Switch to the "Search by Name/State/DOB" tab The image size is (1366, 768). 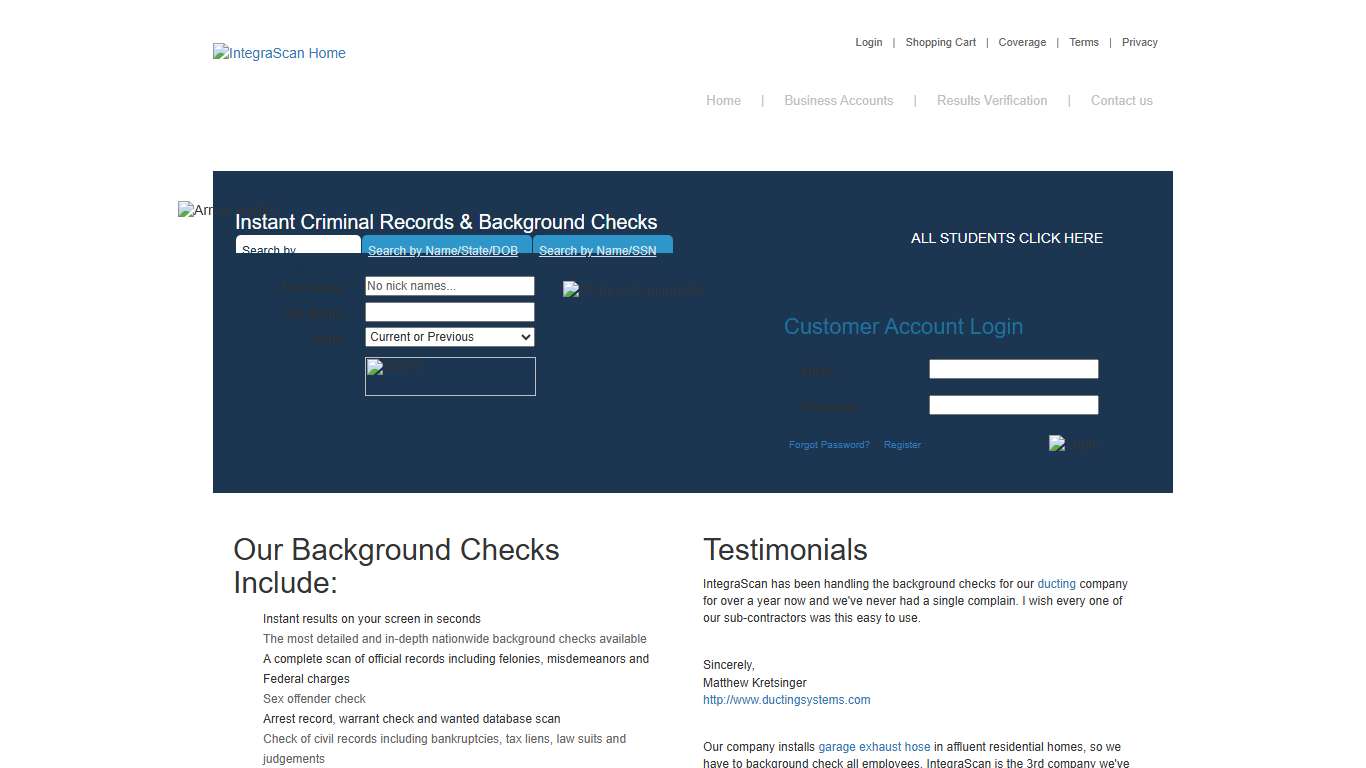pos(445,250)
